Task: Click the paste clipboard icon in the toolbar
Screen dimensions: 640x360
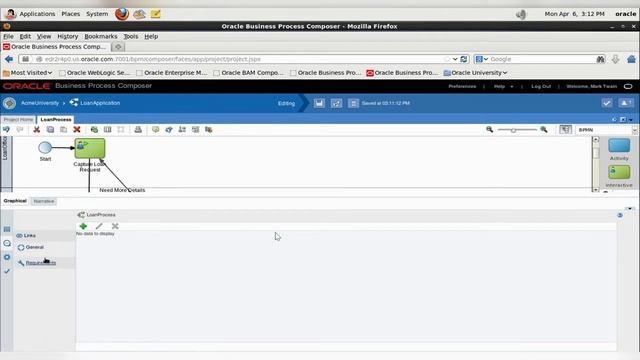Action: point(64,129)
